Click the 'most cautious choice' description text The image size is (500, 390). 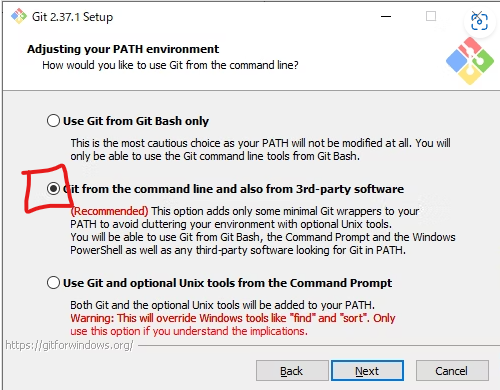[x=260, y=149]
